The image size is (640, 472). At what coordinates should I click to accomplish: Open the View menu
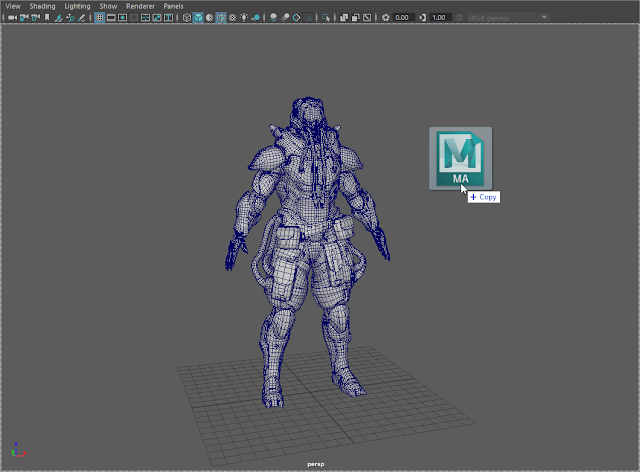13,6
